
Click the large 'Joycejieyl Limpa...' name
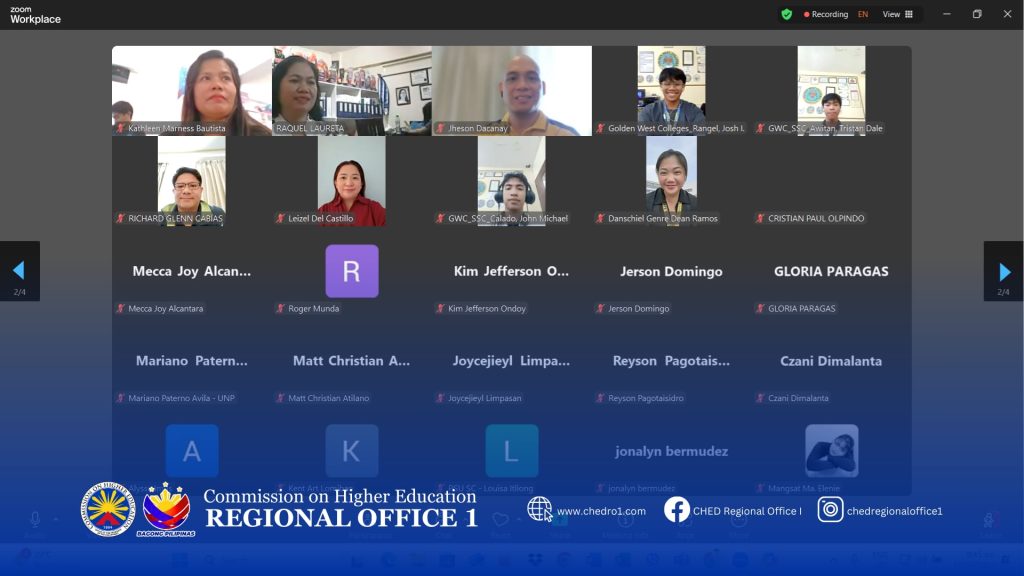511,360
